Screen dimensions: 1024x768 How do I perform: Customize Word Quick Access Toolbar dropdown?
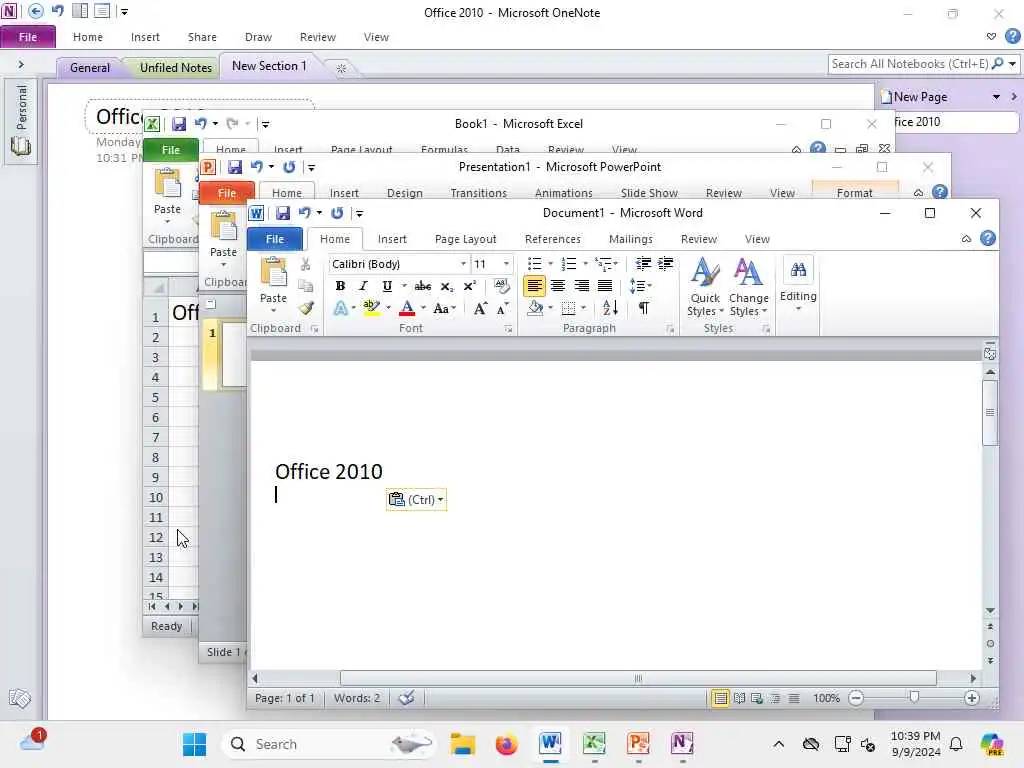[x=359, y=214]
